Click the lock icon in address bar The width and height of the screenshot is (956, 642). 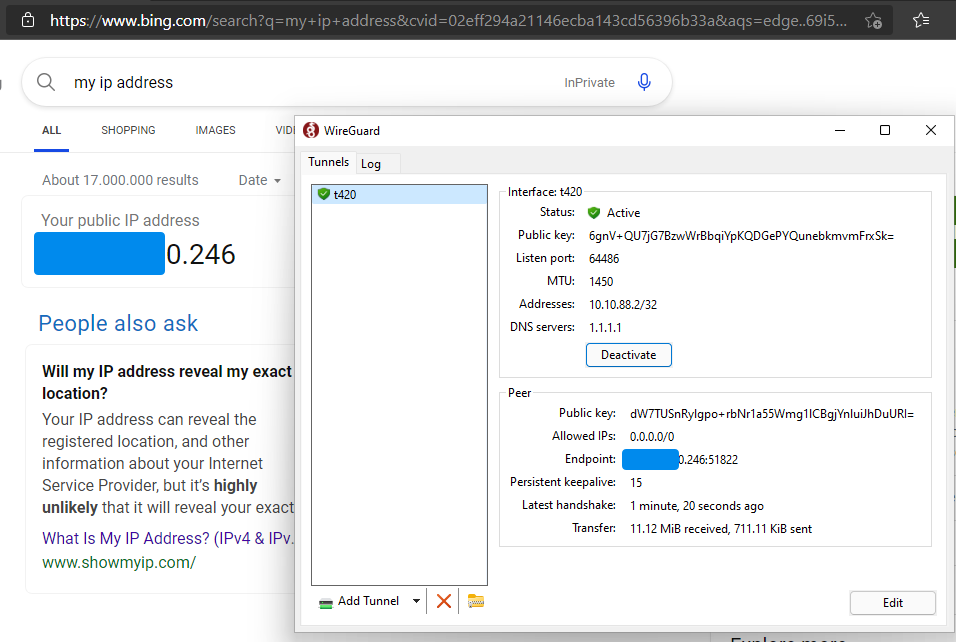[28, 20]
